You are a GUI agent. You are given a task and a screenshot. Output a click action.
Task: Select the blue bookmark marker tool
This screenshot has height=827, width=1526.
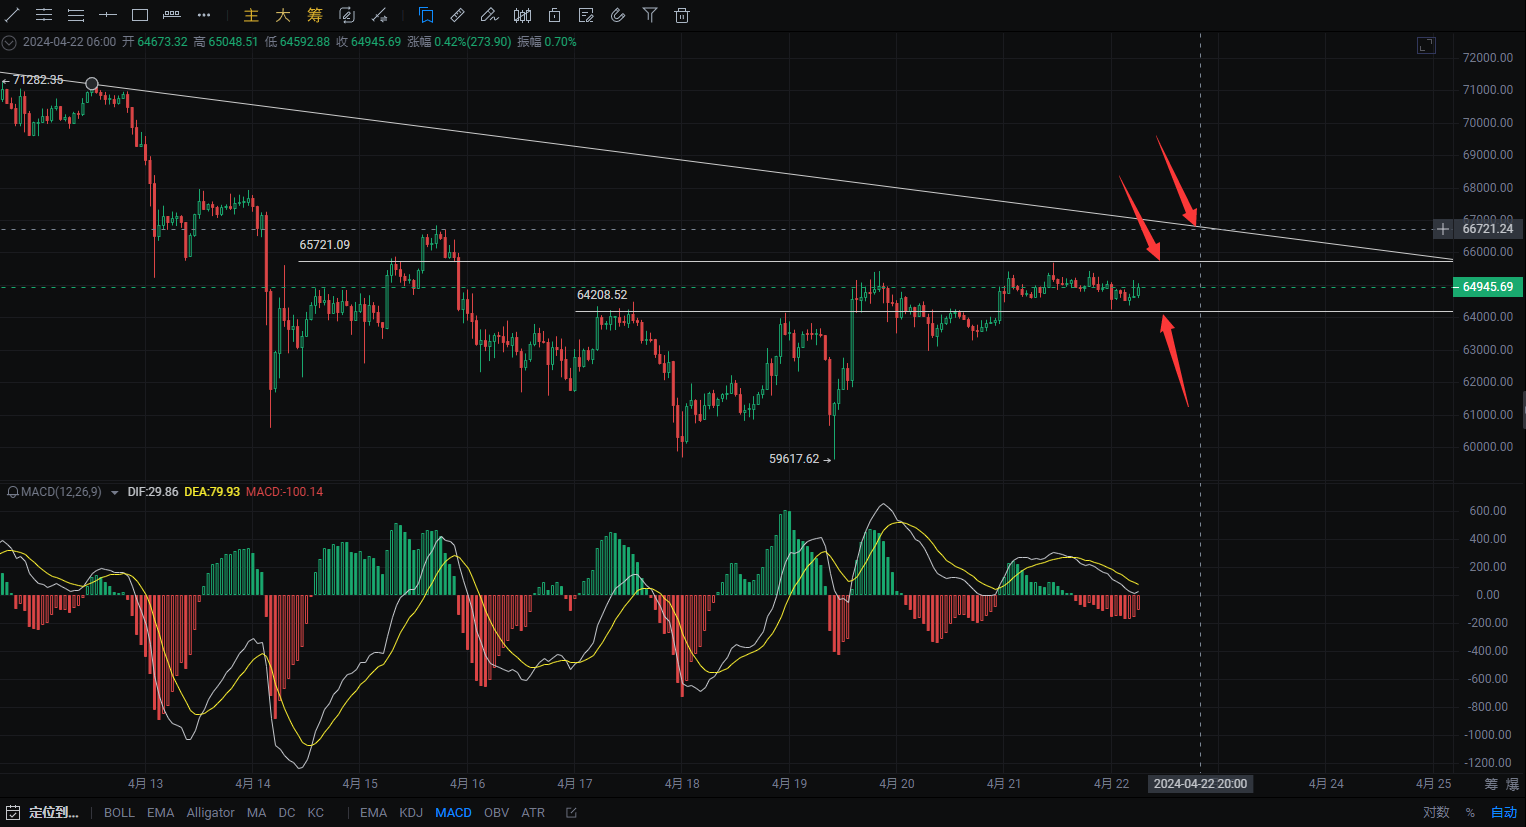pyautogui.click(x=426, y=15)
